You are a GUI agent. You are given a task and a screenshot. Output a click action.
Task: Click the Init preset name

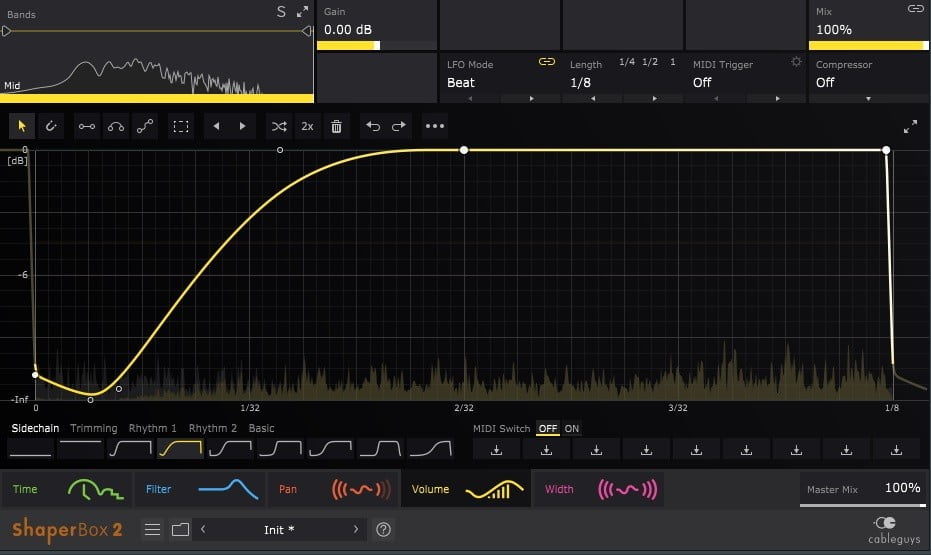(279, 529)
